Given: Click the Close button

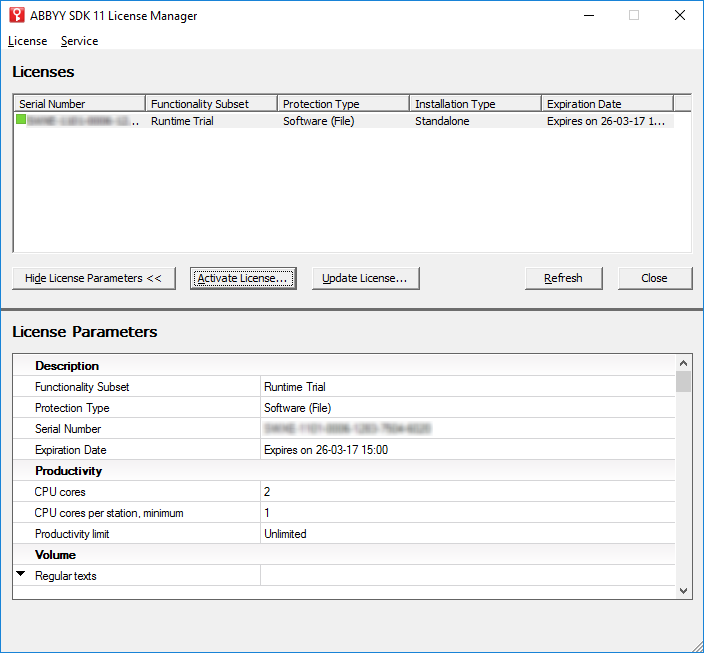Looking at the screenshot, I should coord(655,278).
